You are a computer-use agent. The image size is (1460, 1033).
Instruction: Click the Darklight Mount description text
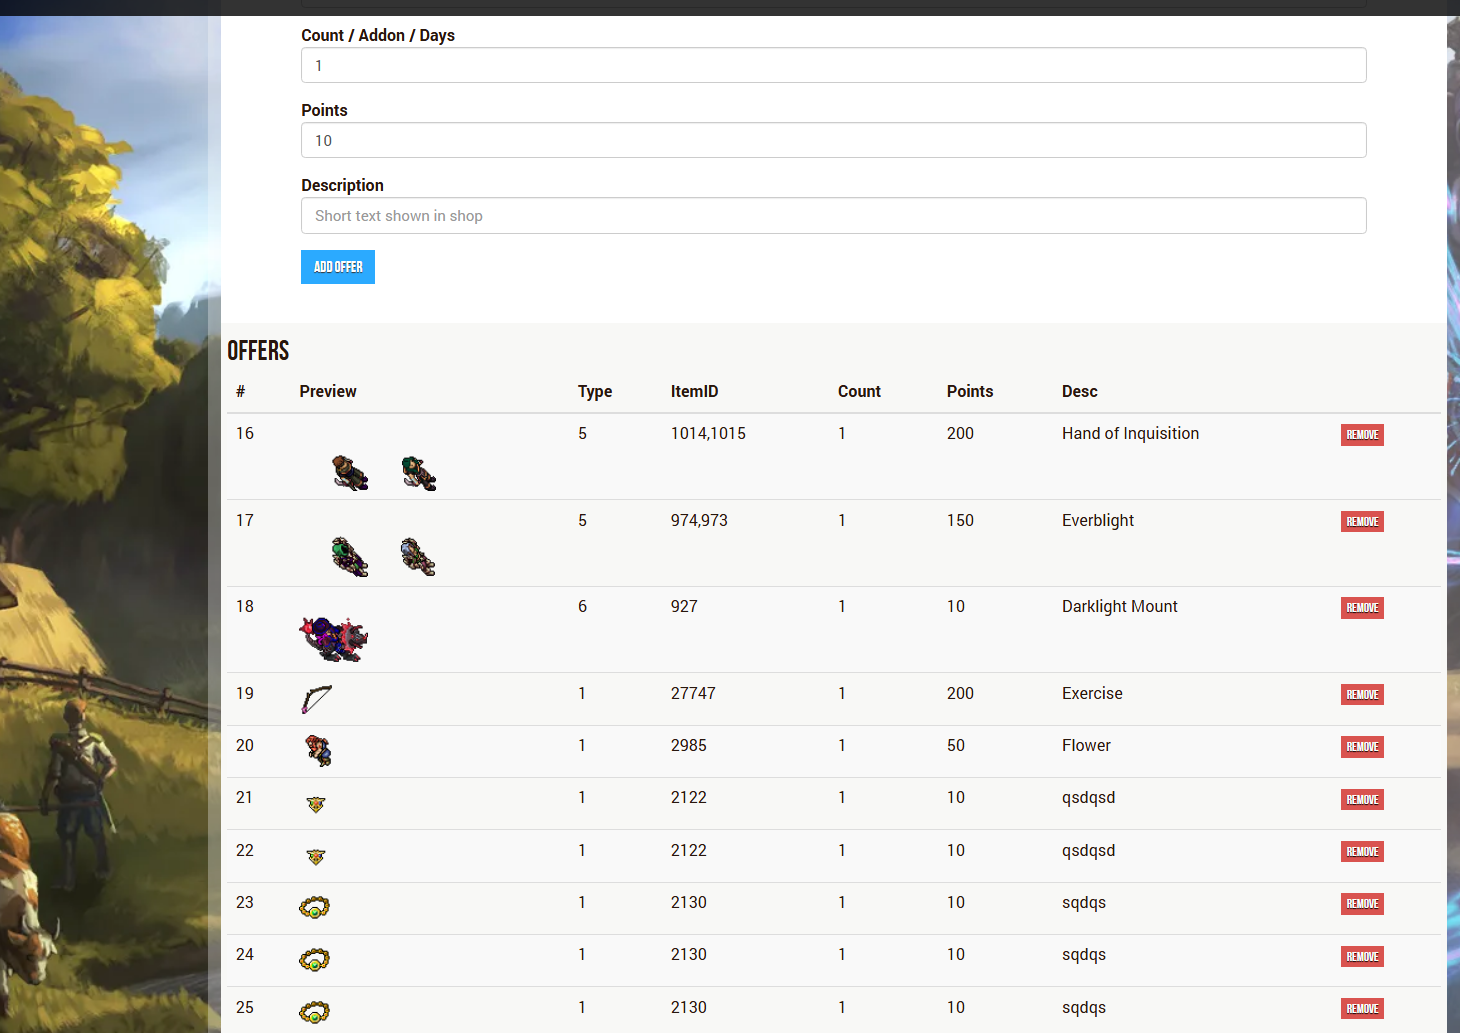(x=1120, y=606)
